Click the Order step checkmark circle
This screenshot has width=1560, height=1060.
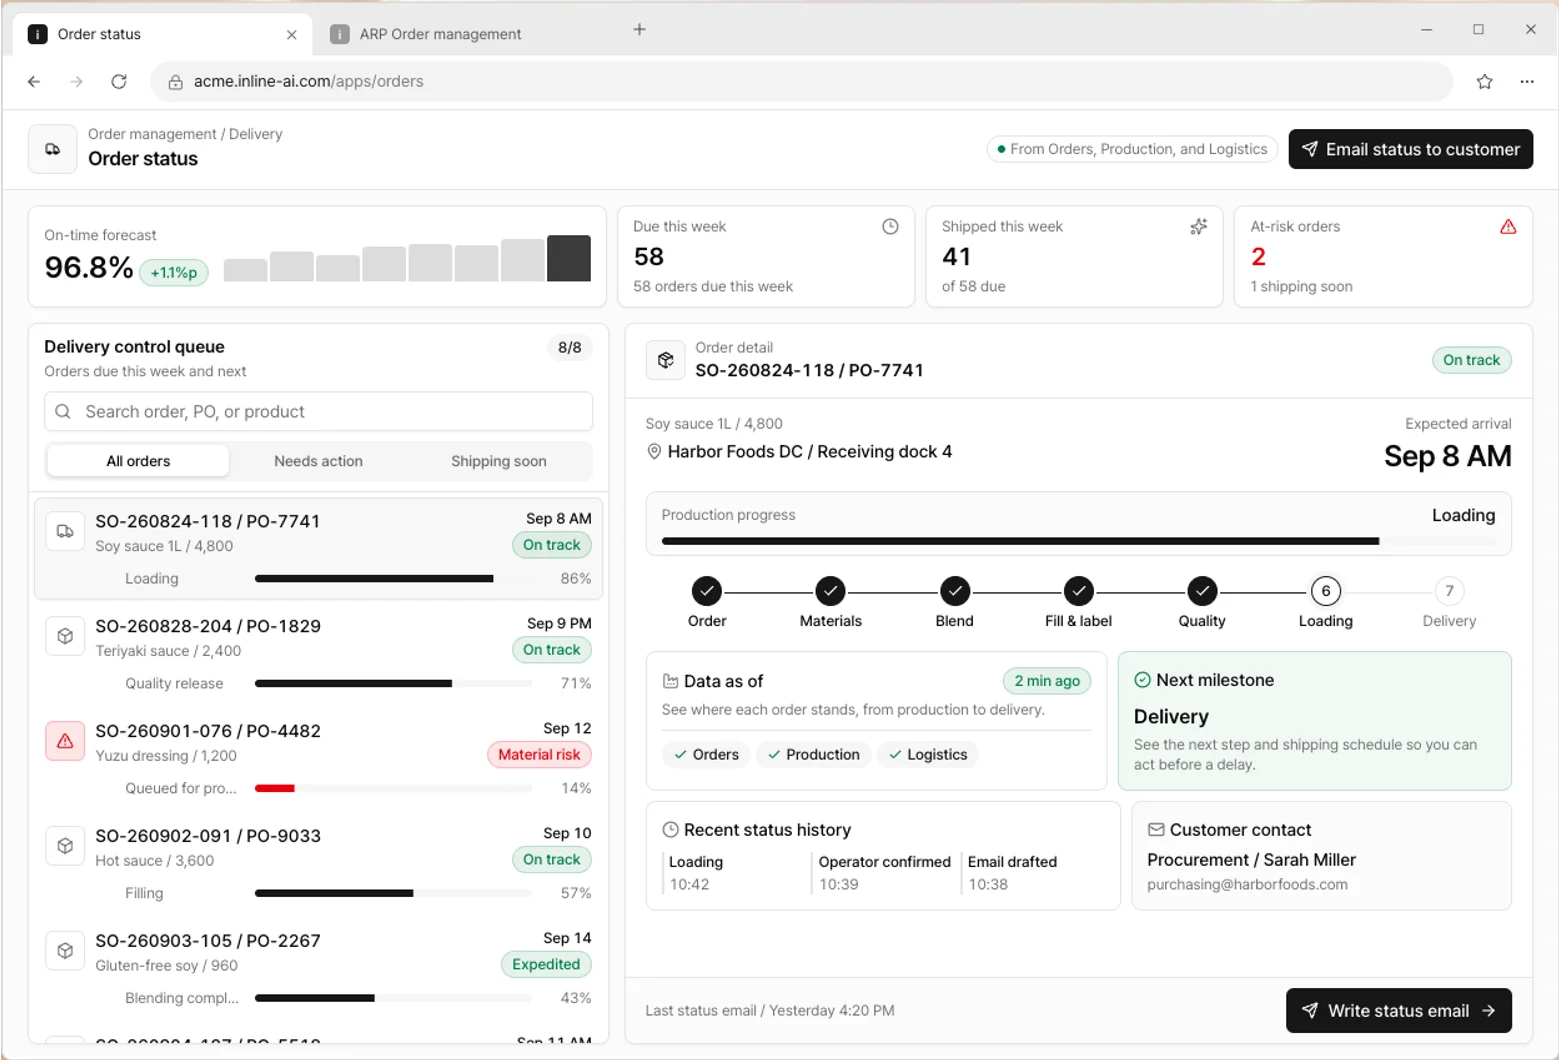click(x=707, y=591)
